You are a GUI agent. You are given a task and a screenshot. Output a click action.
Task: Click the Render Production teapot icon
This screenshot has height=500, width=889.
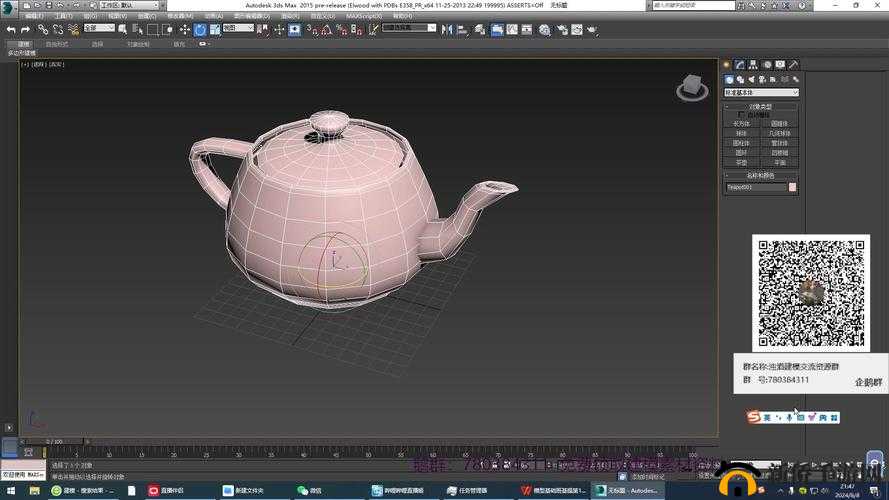592,29
